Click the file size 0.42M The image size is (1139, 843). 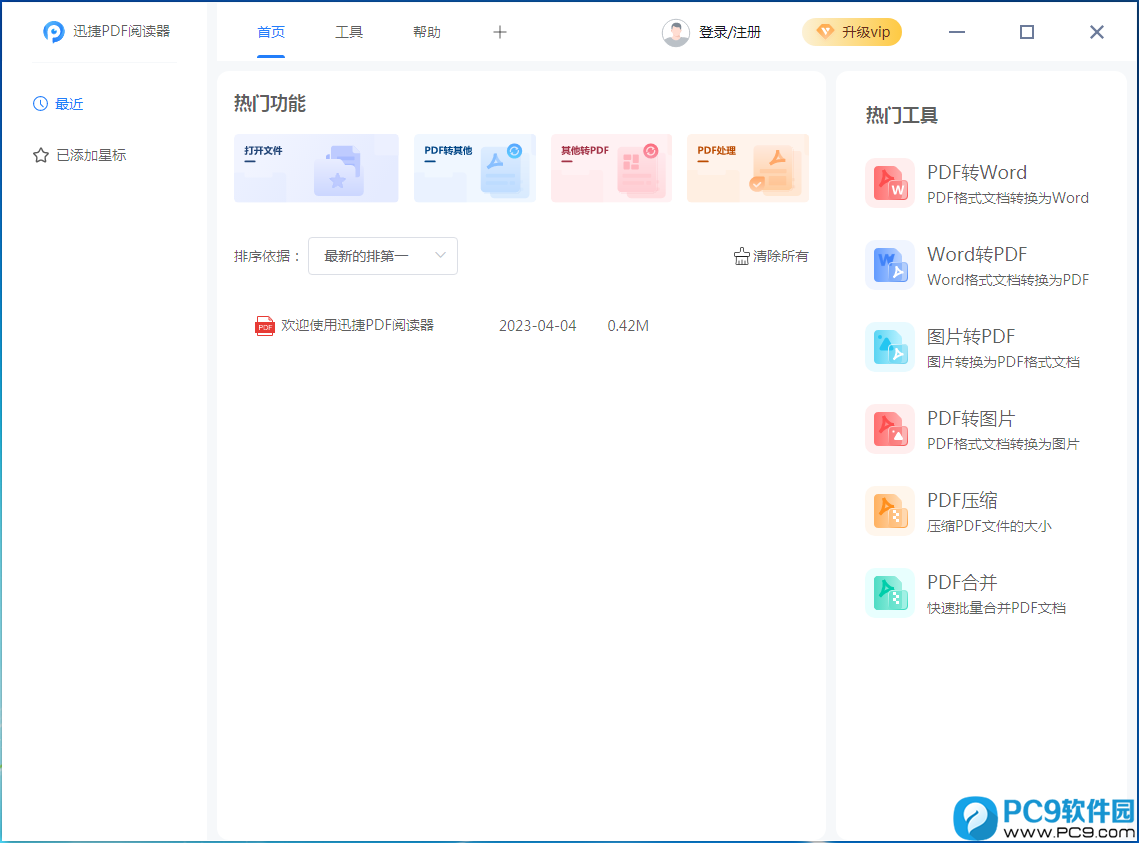[x=628, y=326]
